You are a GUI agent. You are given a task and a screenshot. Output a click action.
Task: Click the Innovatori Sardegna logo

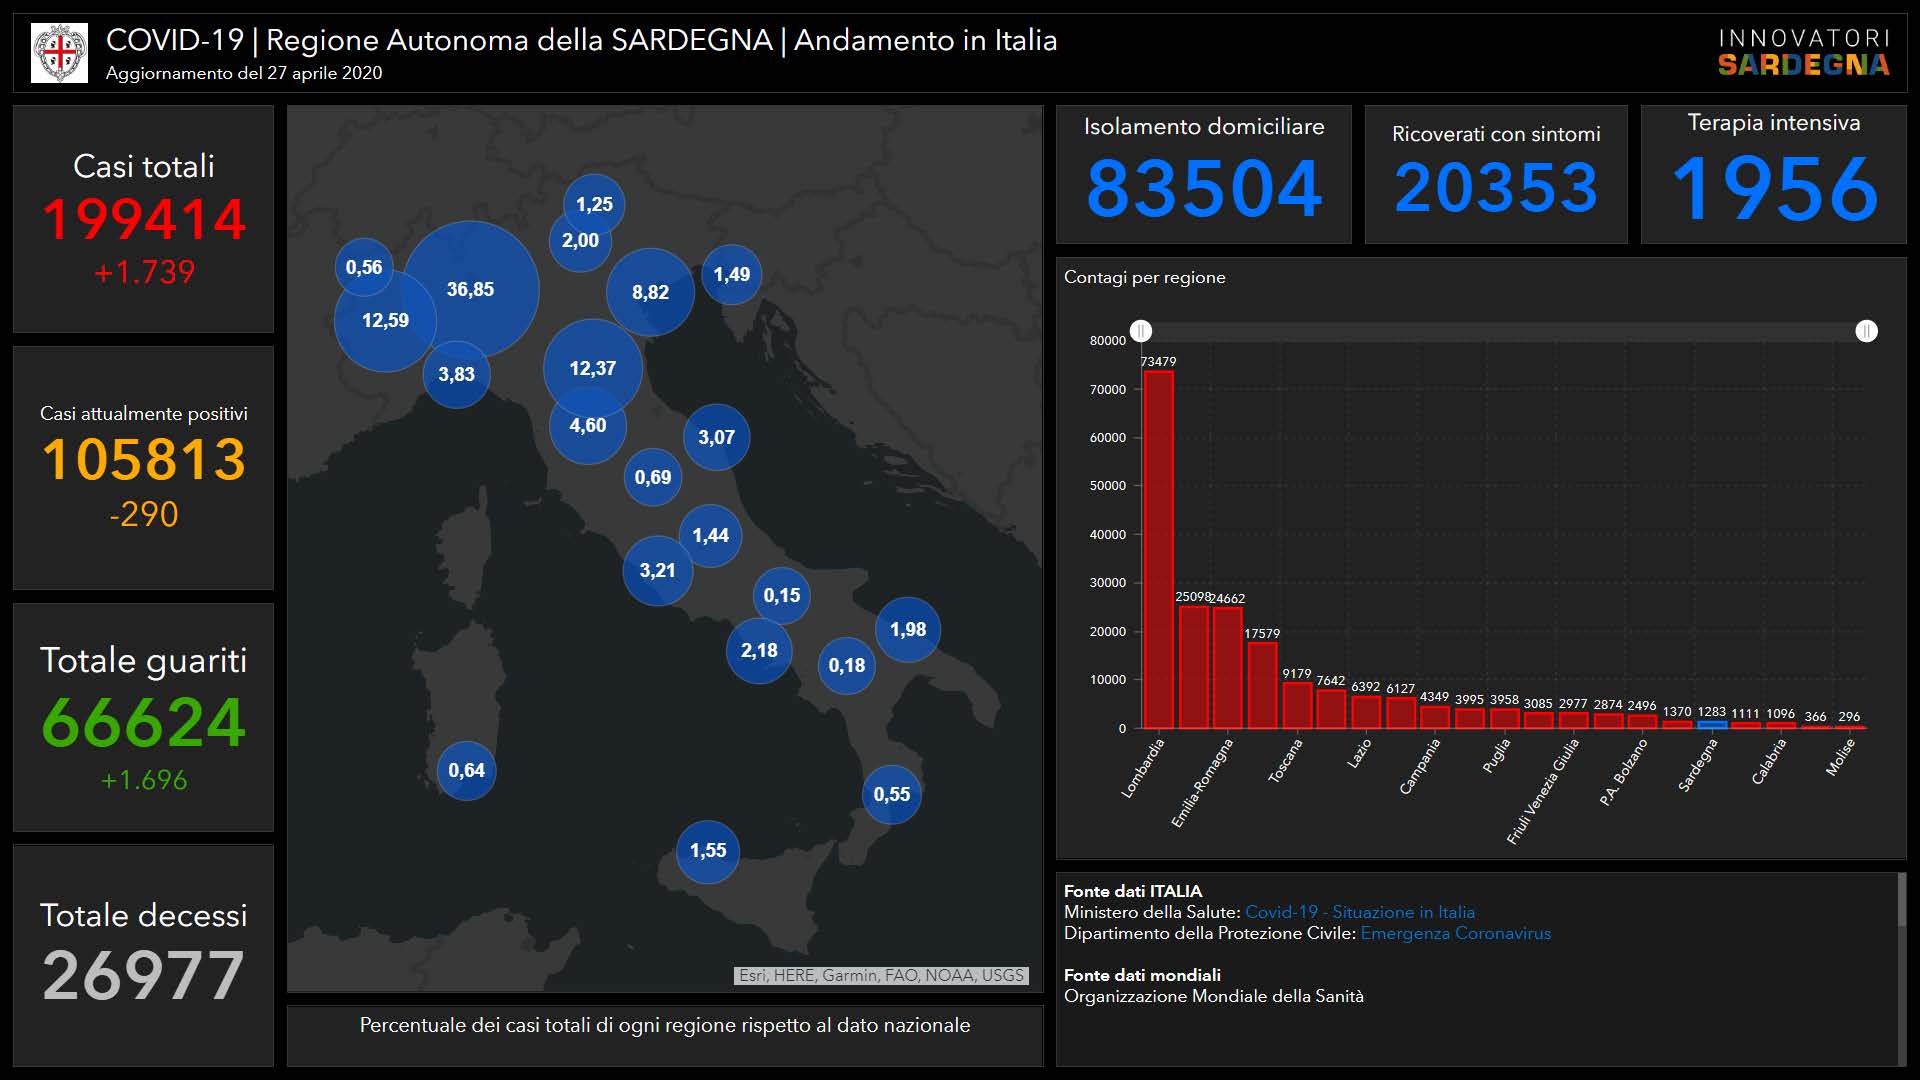[x=1803, y=53]
